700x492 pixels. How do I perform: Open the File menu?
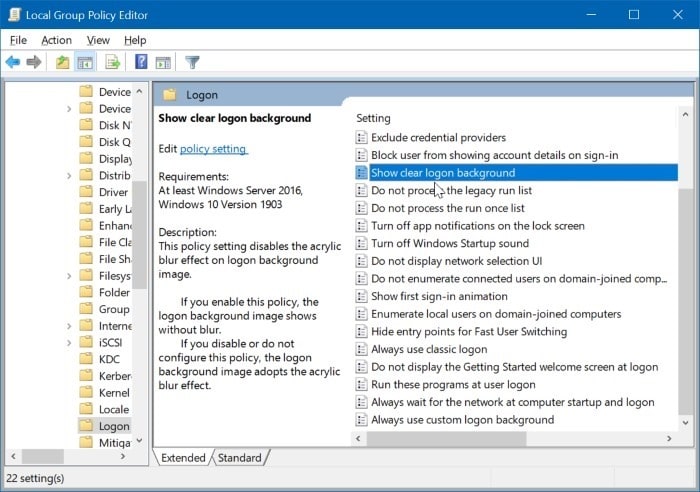[x=18, y=40]
